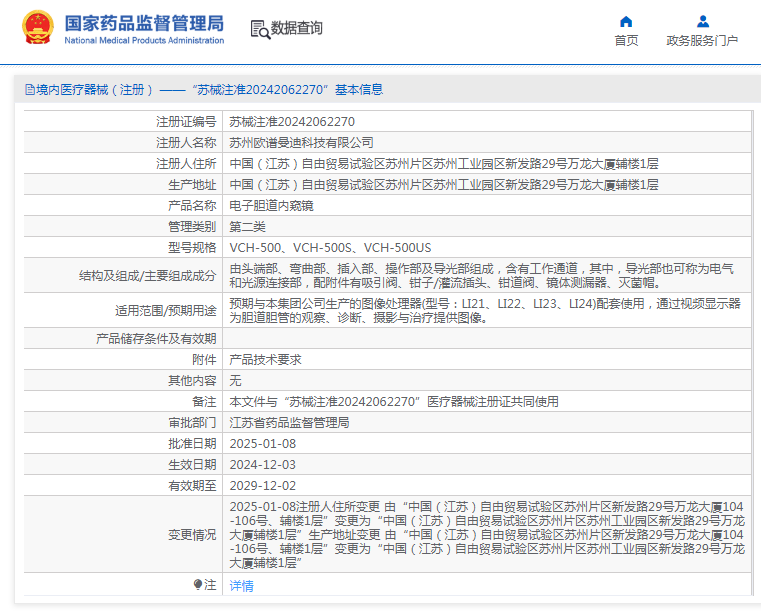Click the 生效日期 label
This screenshot has height=615, width=761.
[x=192, y=465]
